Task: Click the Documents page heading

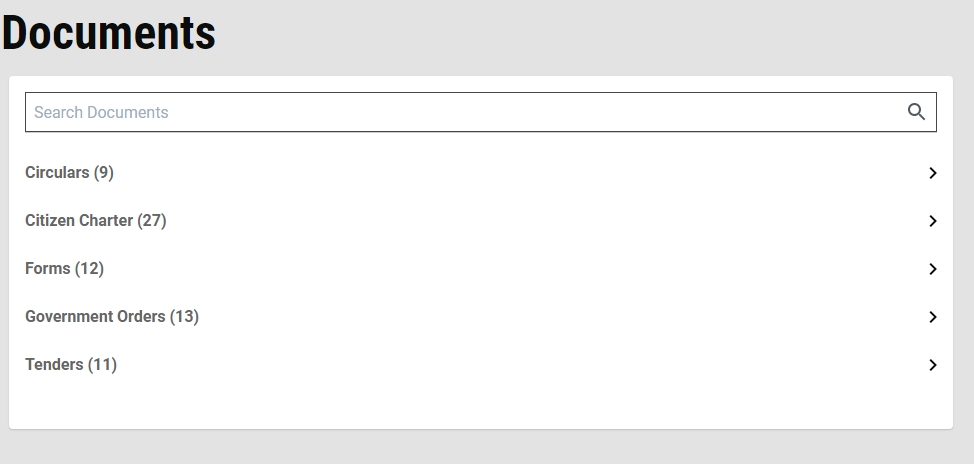Action: point(109,32)
